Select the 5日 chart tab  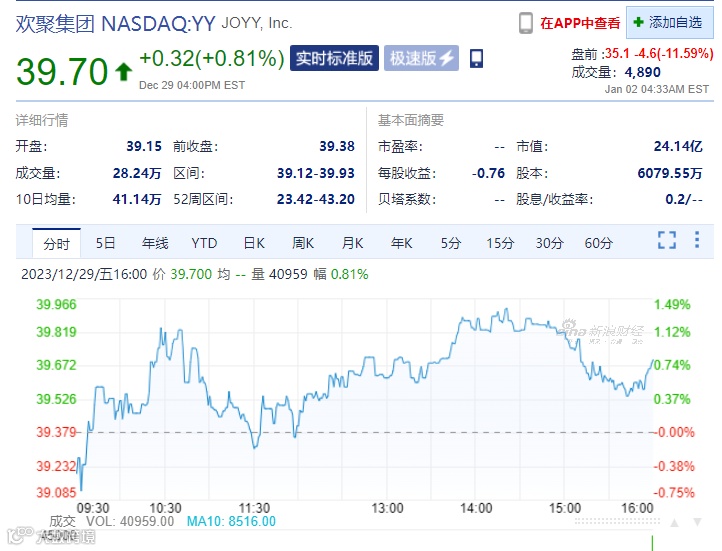pos(105,243)
